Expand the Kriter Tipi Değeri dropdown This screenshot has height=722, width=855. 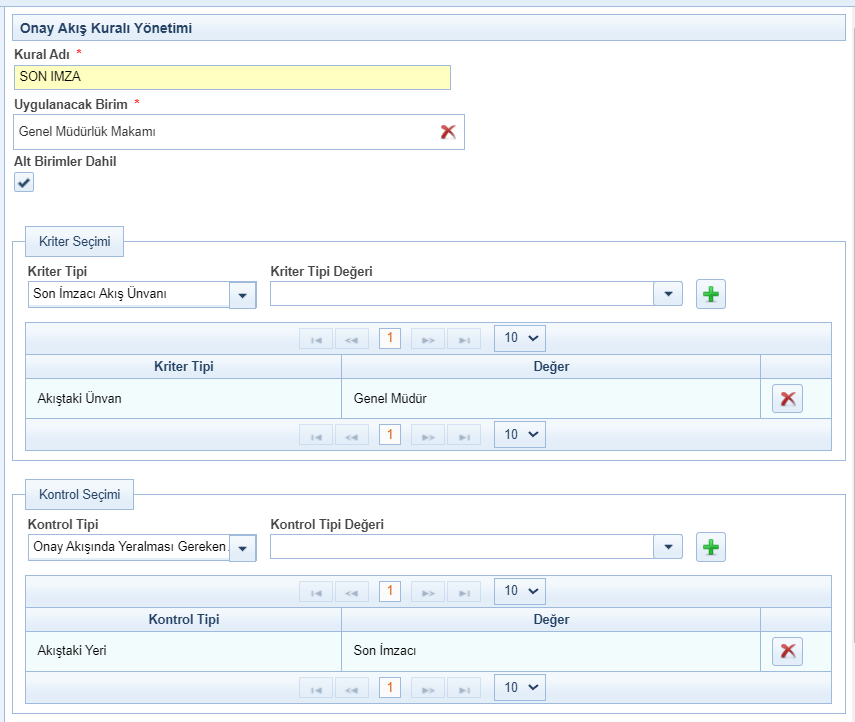(667, 294)
